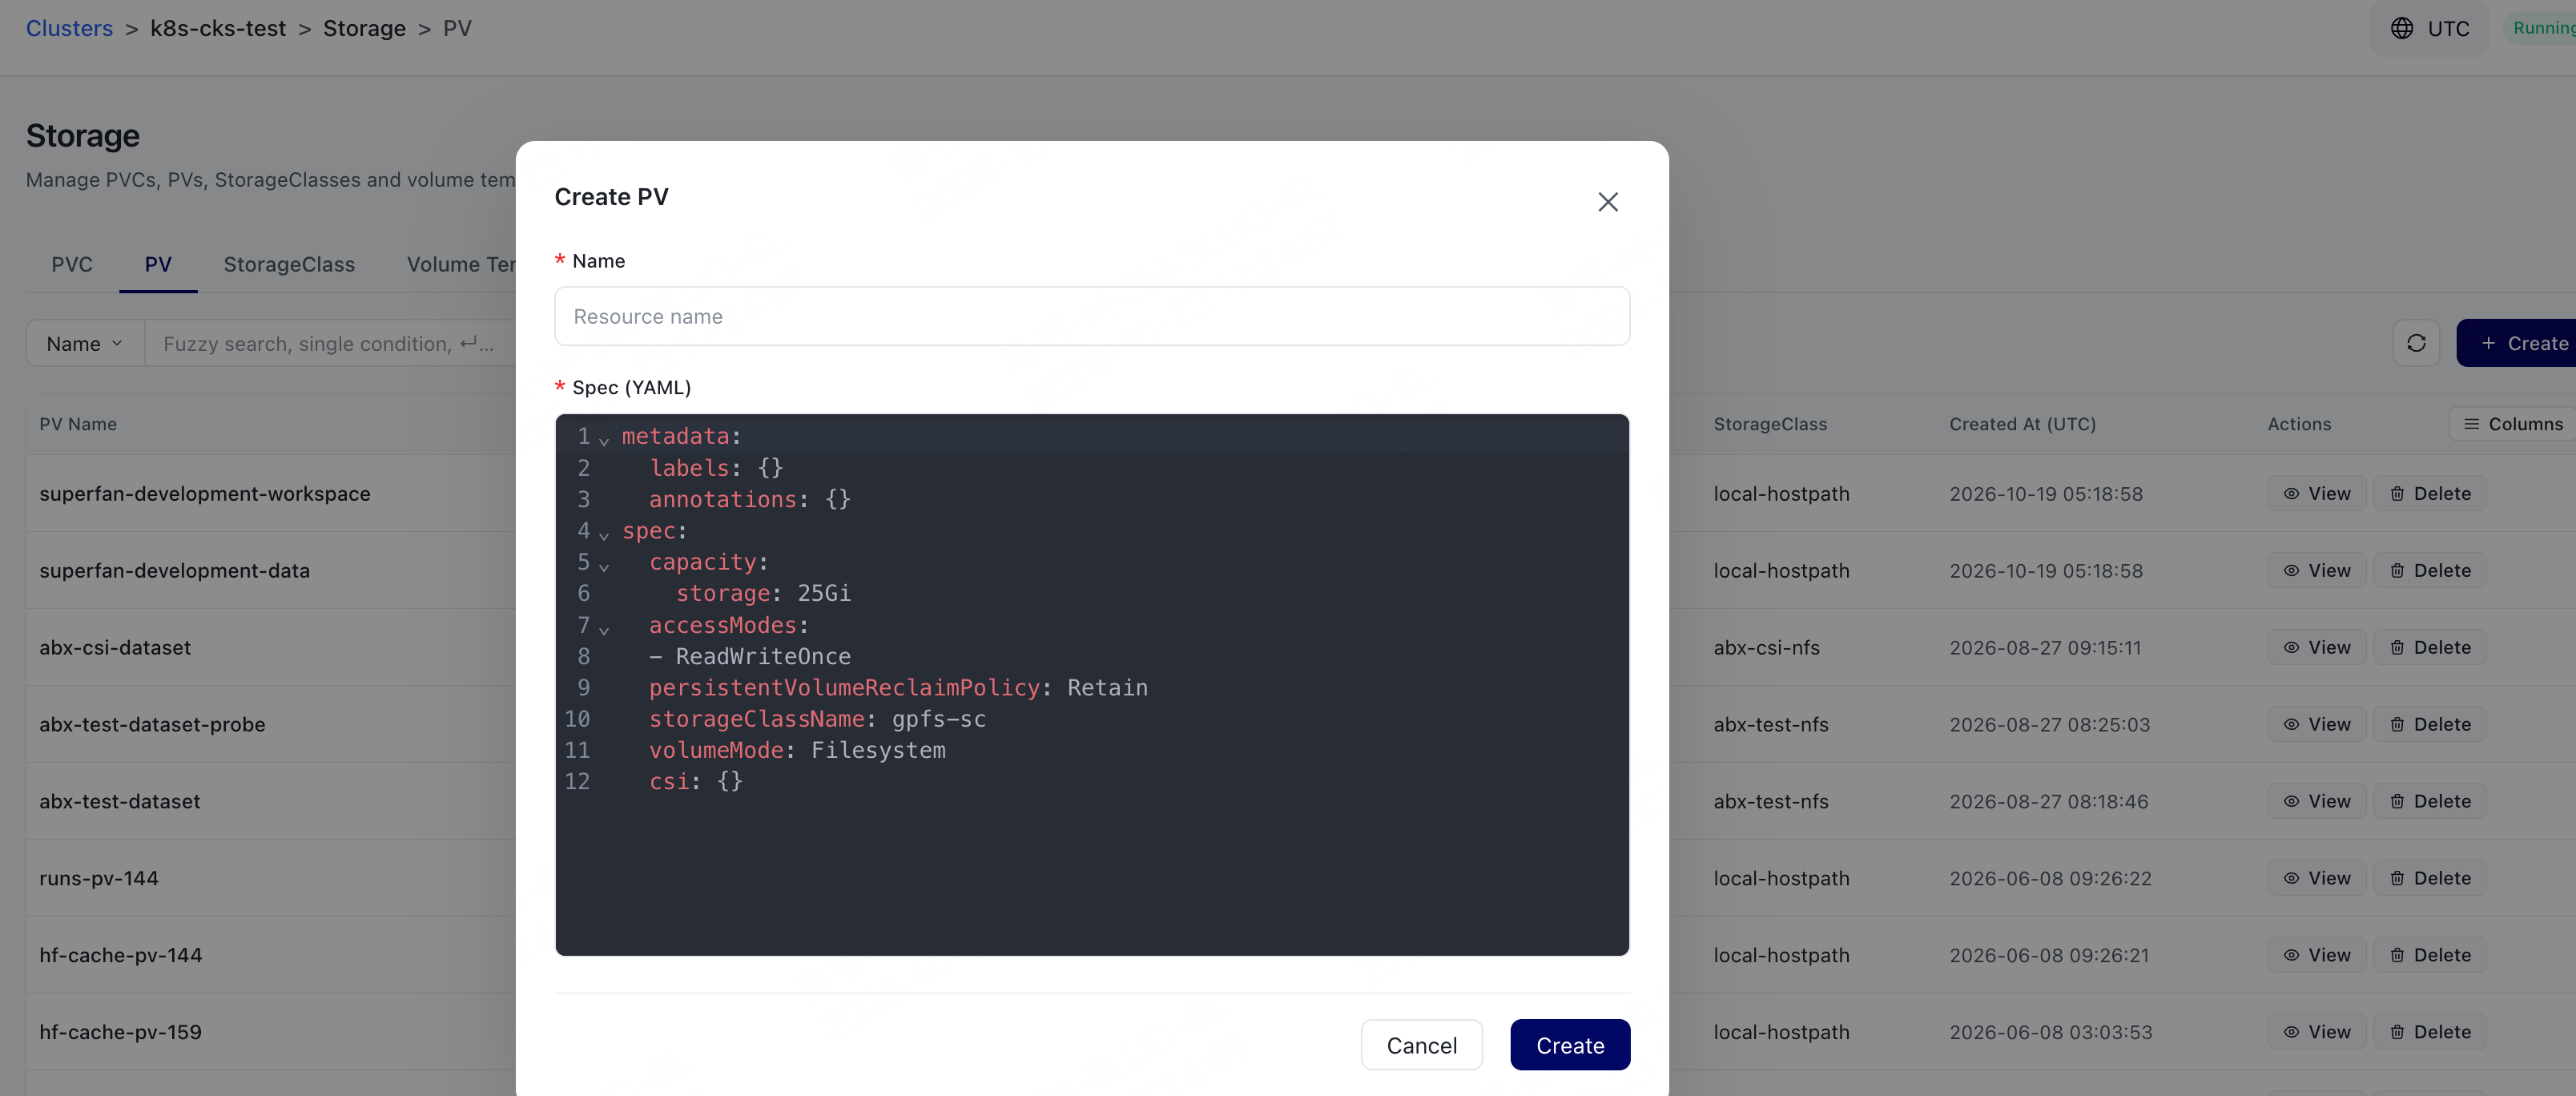Delete hf-cache-pv-144 PV

(2430, 955)
